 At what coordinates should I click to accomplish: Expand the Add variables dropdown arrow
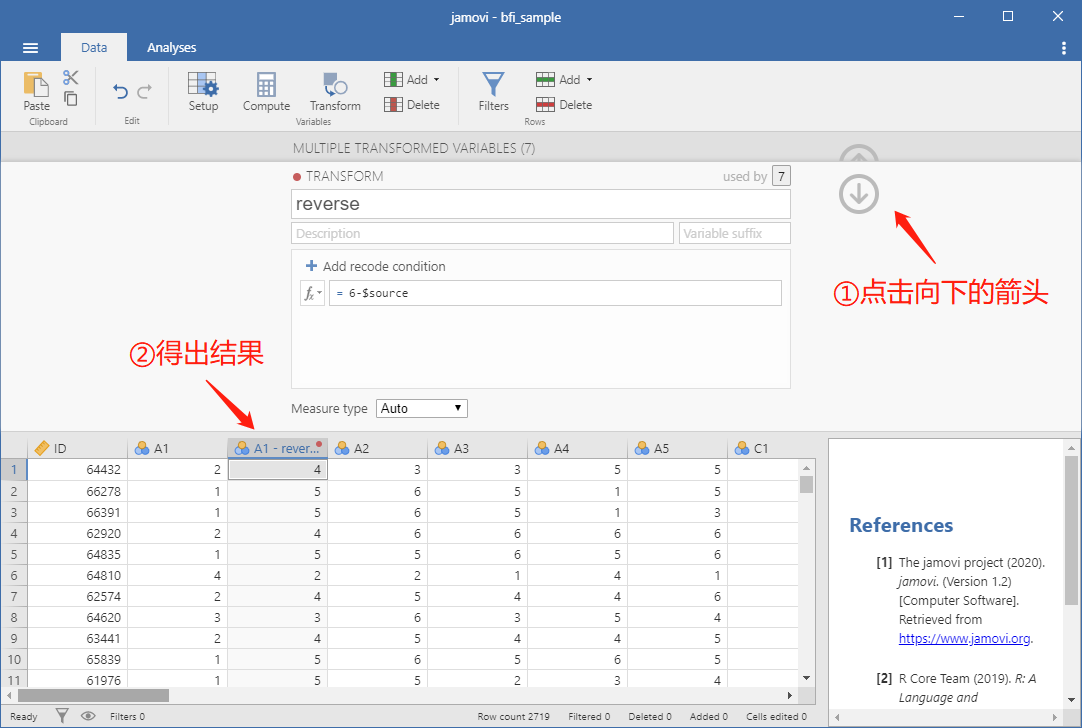pyautogui.click(x=436, y=80)
